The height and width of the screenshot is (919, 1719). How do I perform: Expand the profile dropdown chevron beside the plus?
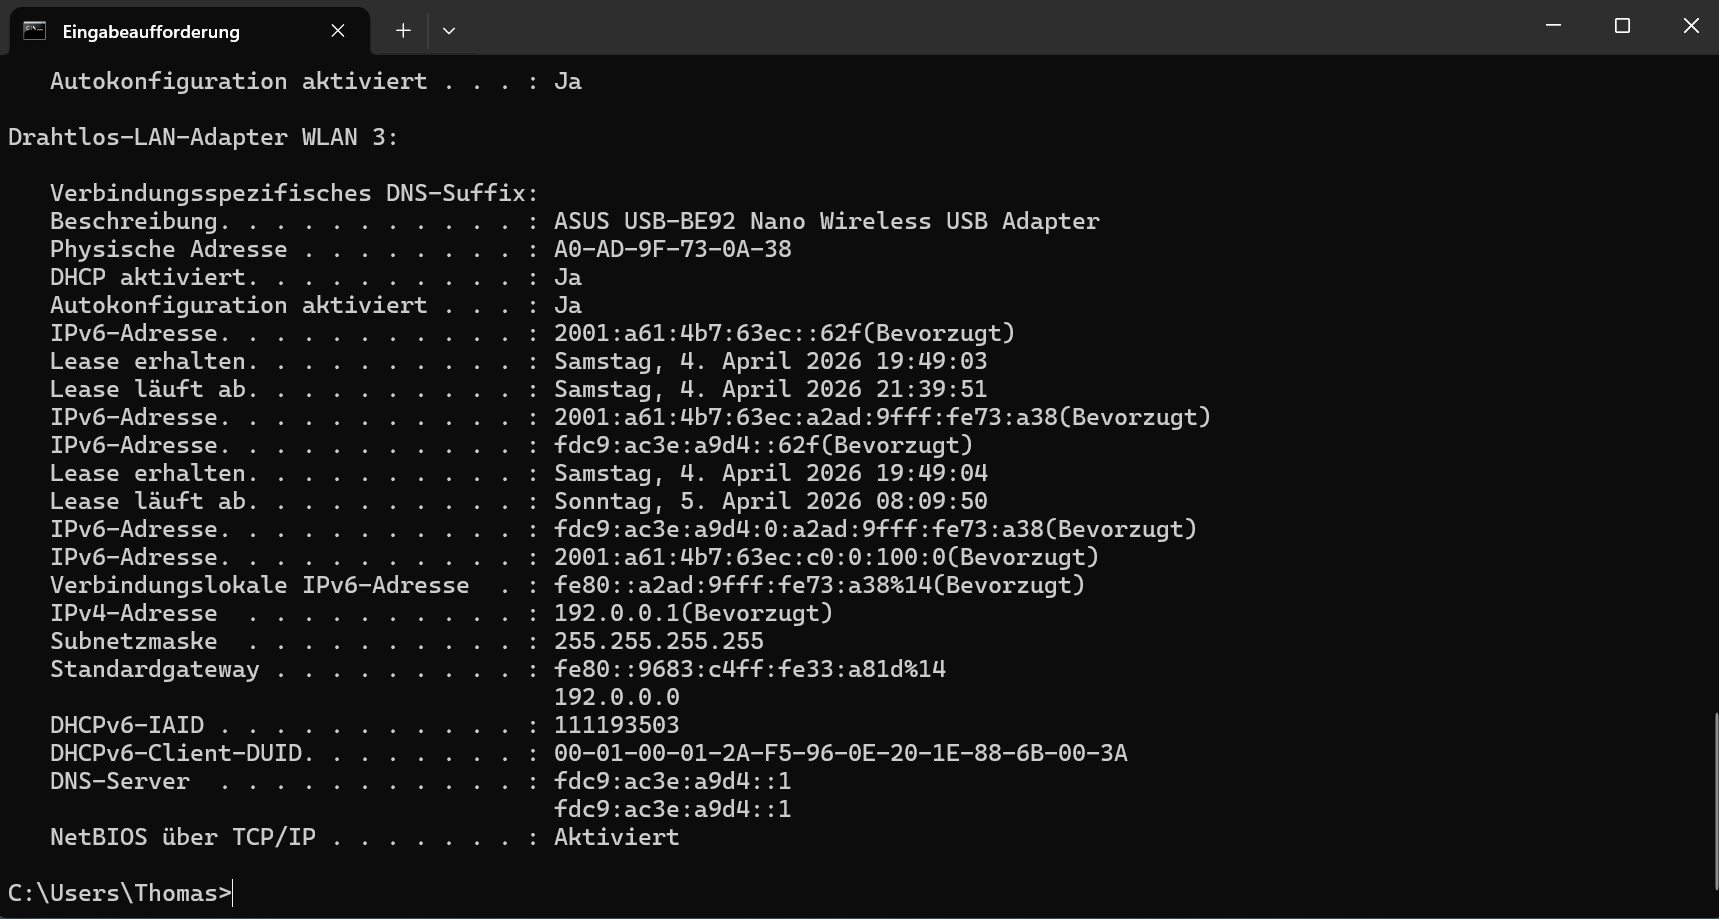pyautogui.click(x=449, y=31)
